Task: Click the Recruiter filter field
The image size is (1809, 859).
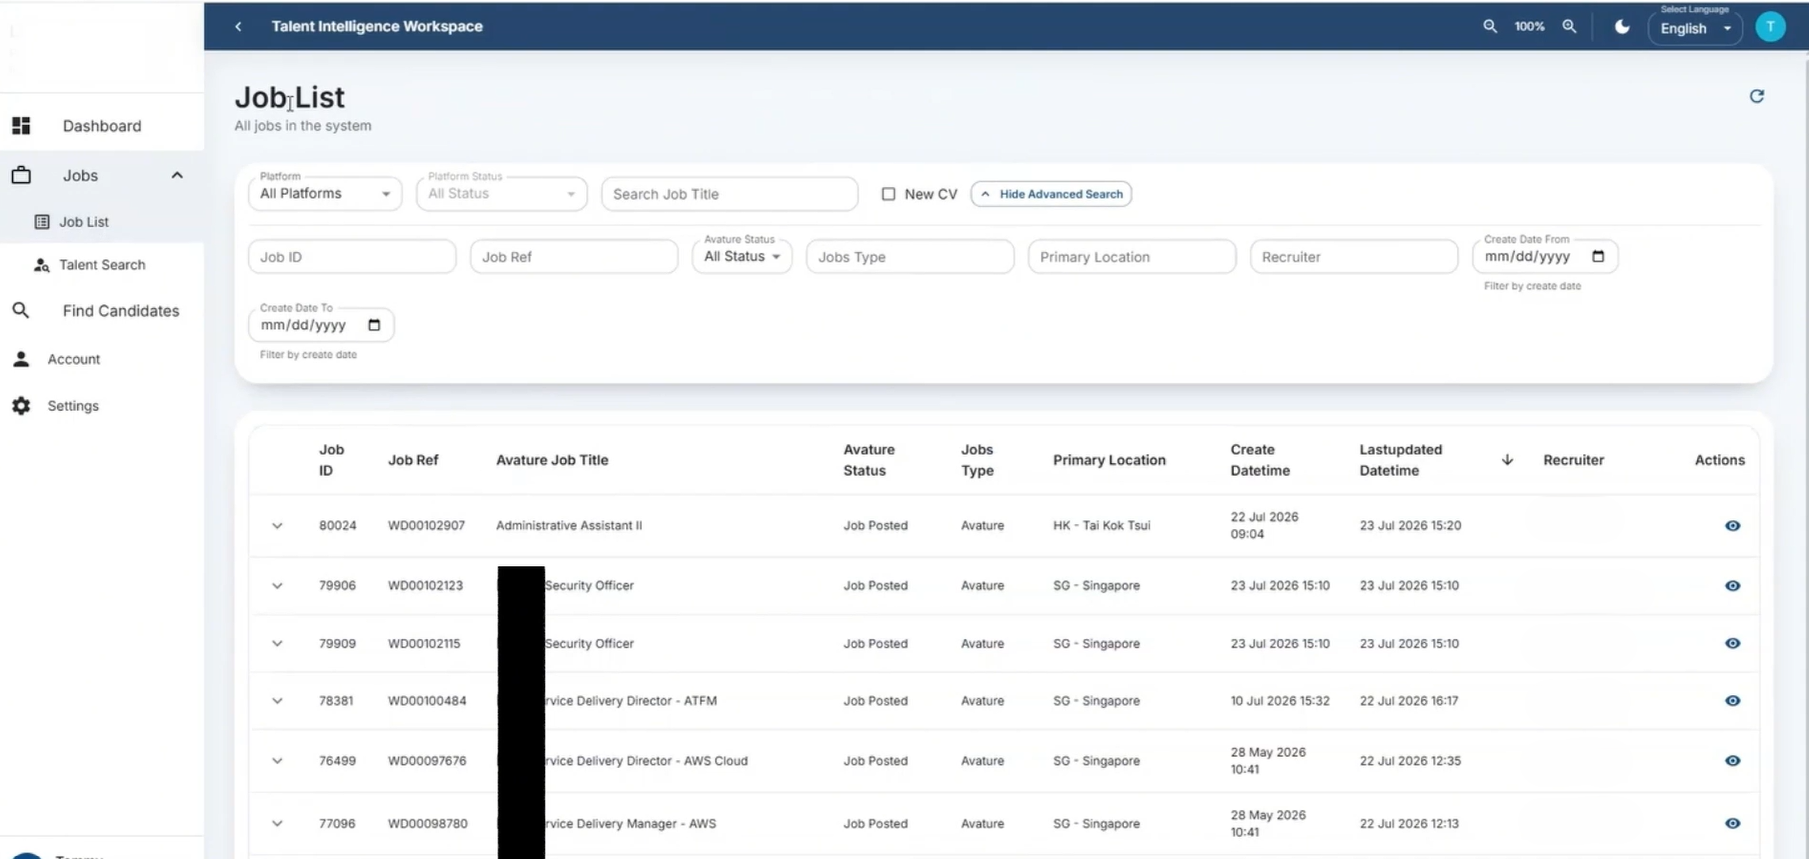Action: [x=1354, y=257]
